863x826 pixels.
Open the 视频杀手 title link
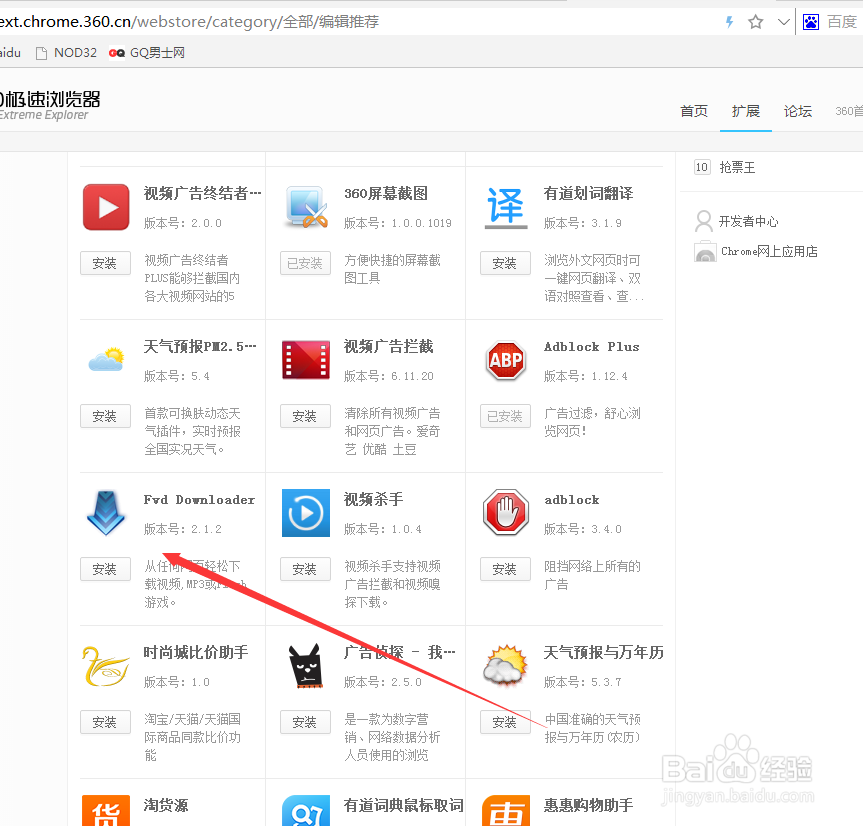click(374, 500)
